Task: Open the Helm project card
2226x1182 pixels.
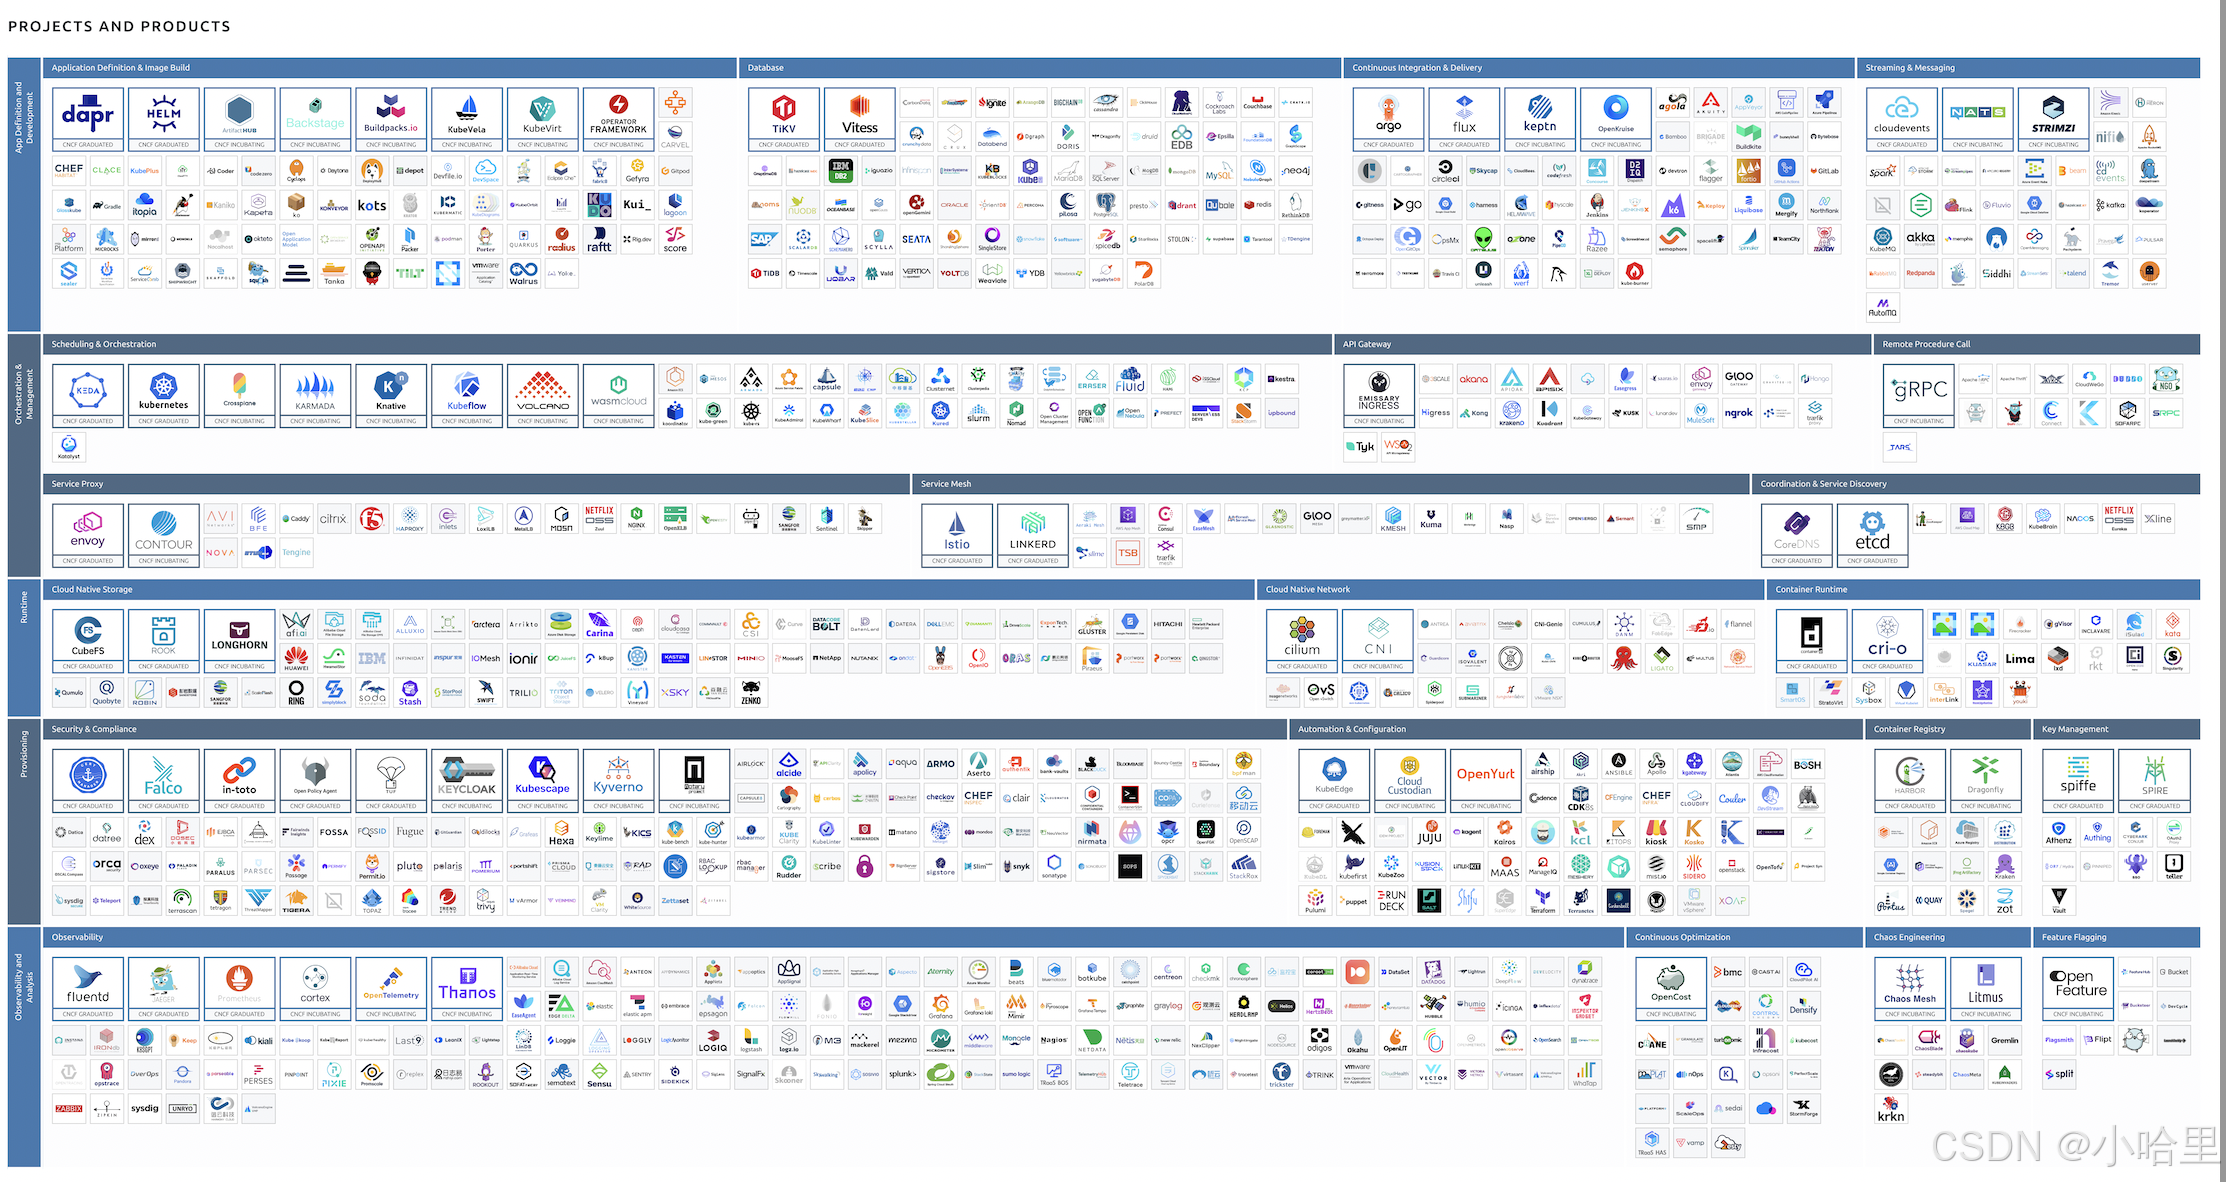Action: (164, 116)
